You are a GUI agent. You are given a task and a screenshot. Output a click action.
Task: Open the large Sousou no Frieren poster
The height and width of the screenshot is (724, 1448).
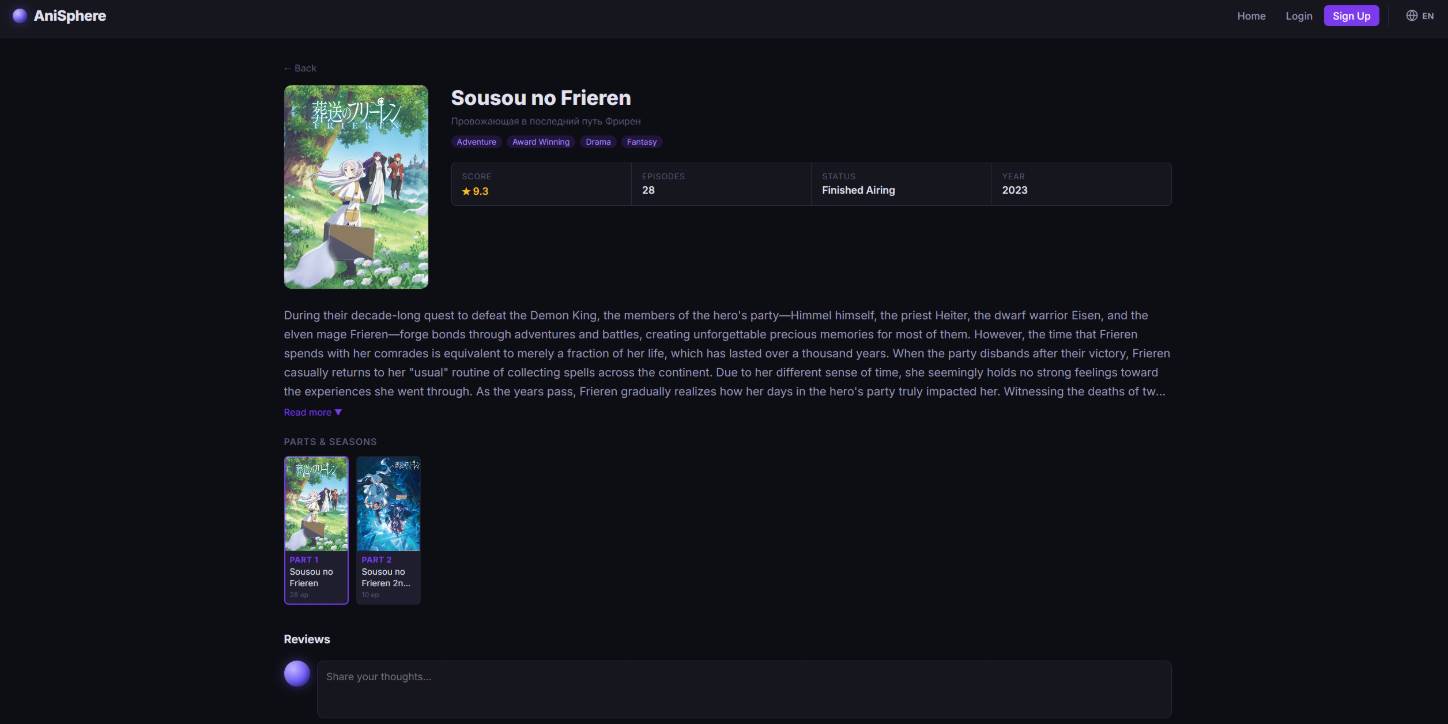356,187
